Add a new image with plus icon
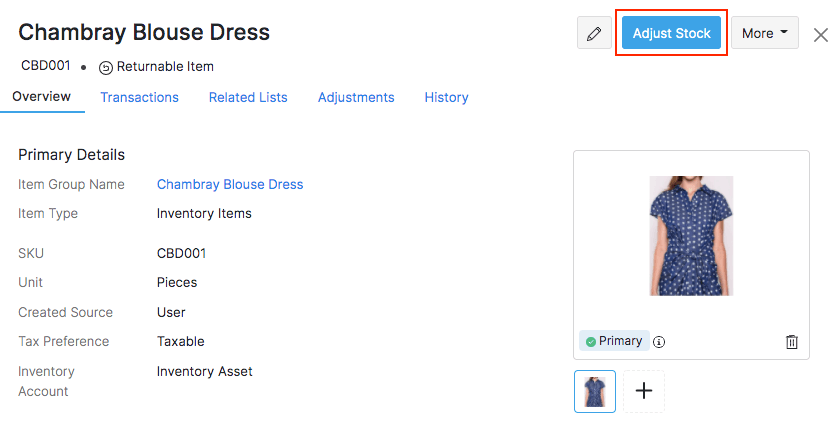 click(644, 391)
